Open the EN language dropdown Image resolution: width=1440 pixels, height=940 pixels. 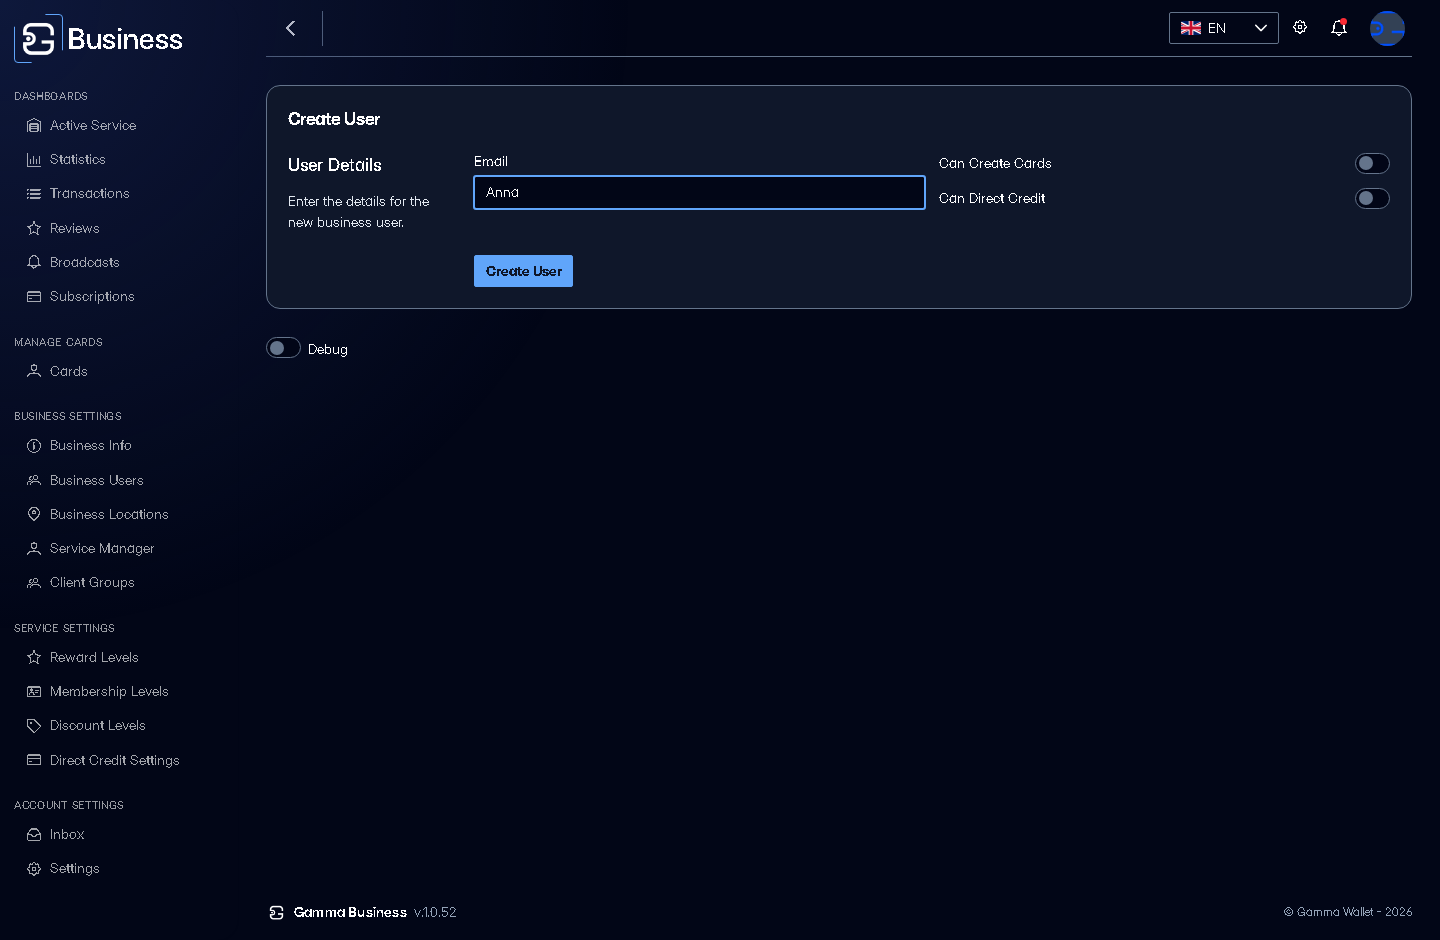(x=1224, y=28)
